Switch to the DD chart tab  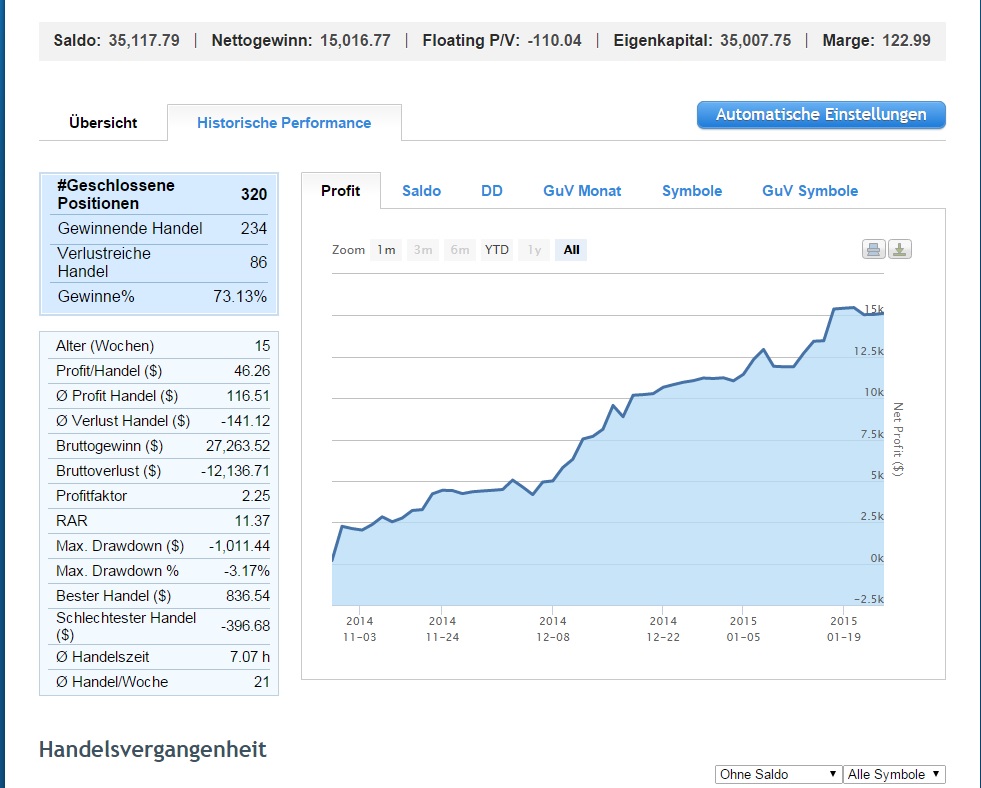point(492,191)
